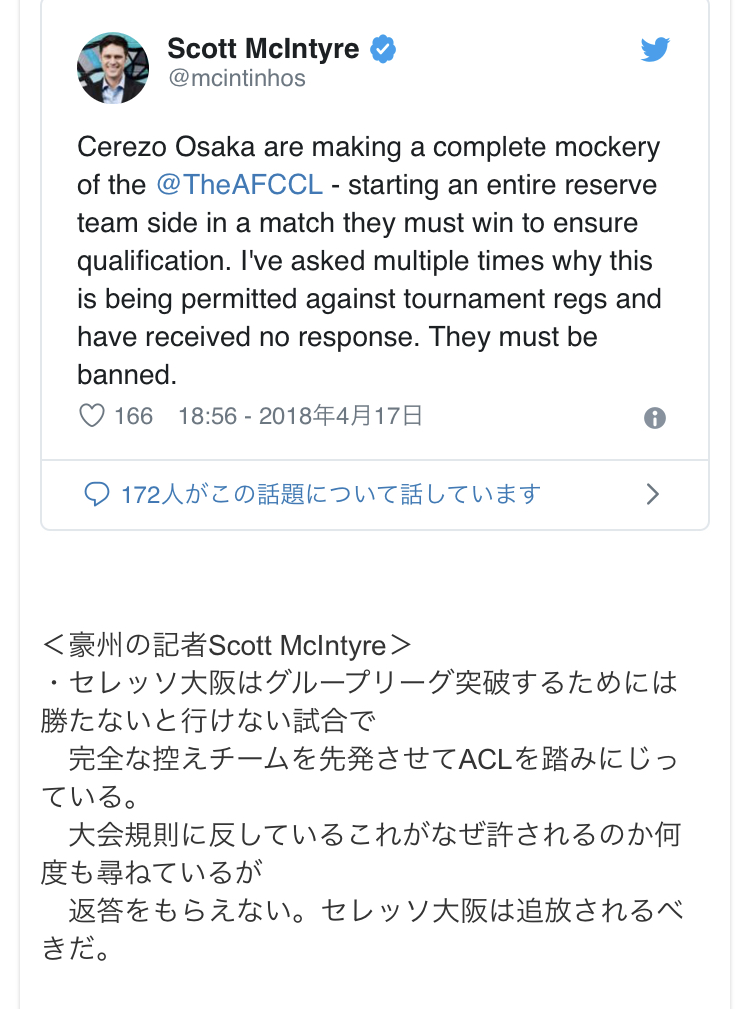The height and width of the screenshot is (1009, 750).
Task: Click the line 大会規則に反しているこれが
Action: 374,835
